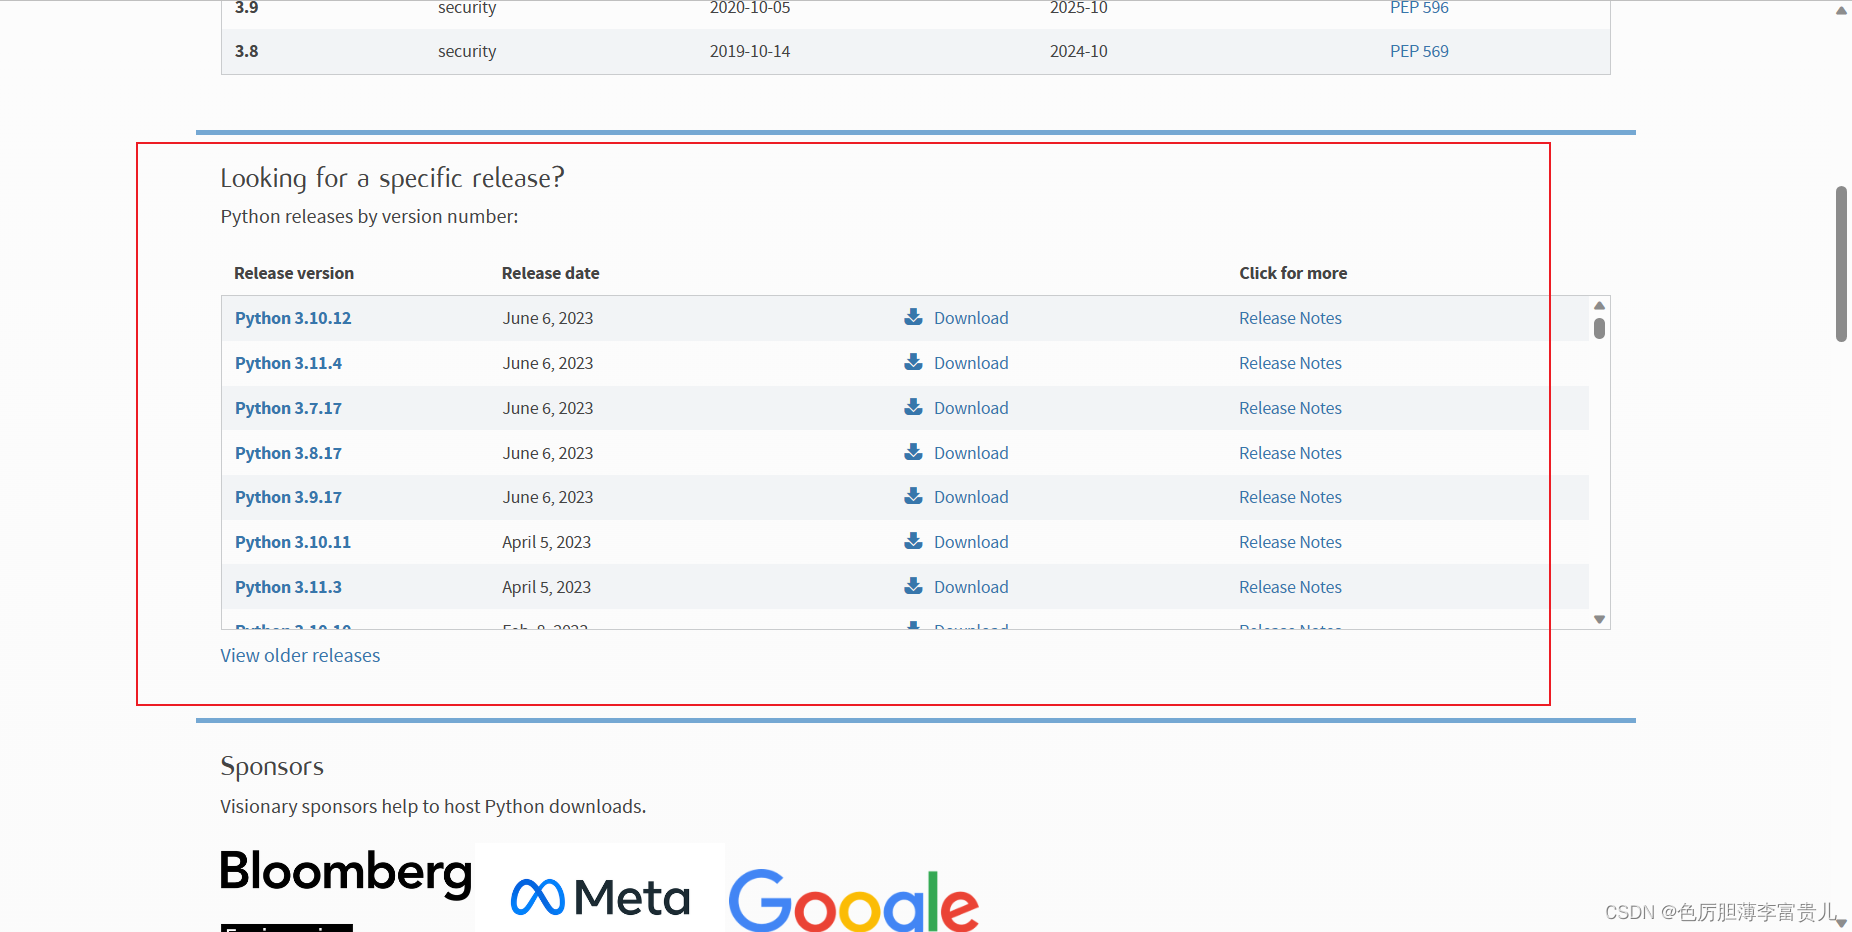Click Download link for Python 3.10.12
The image size is (1852, 932).
pos(971,318)
